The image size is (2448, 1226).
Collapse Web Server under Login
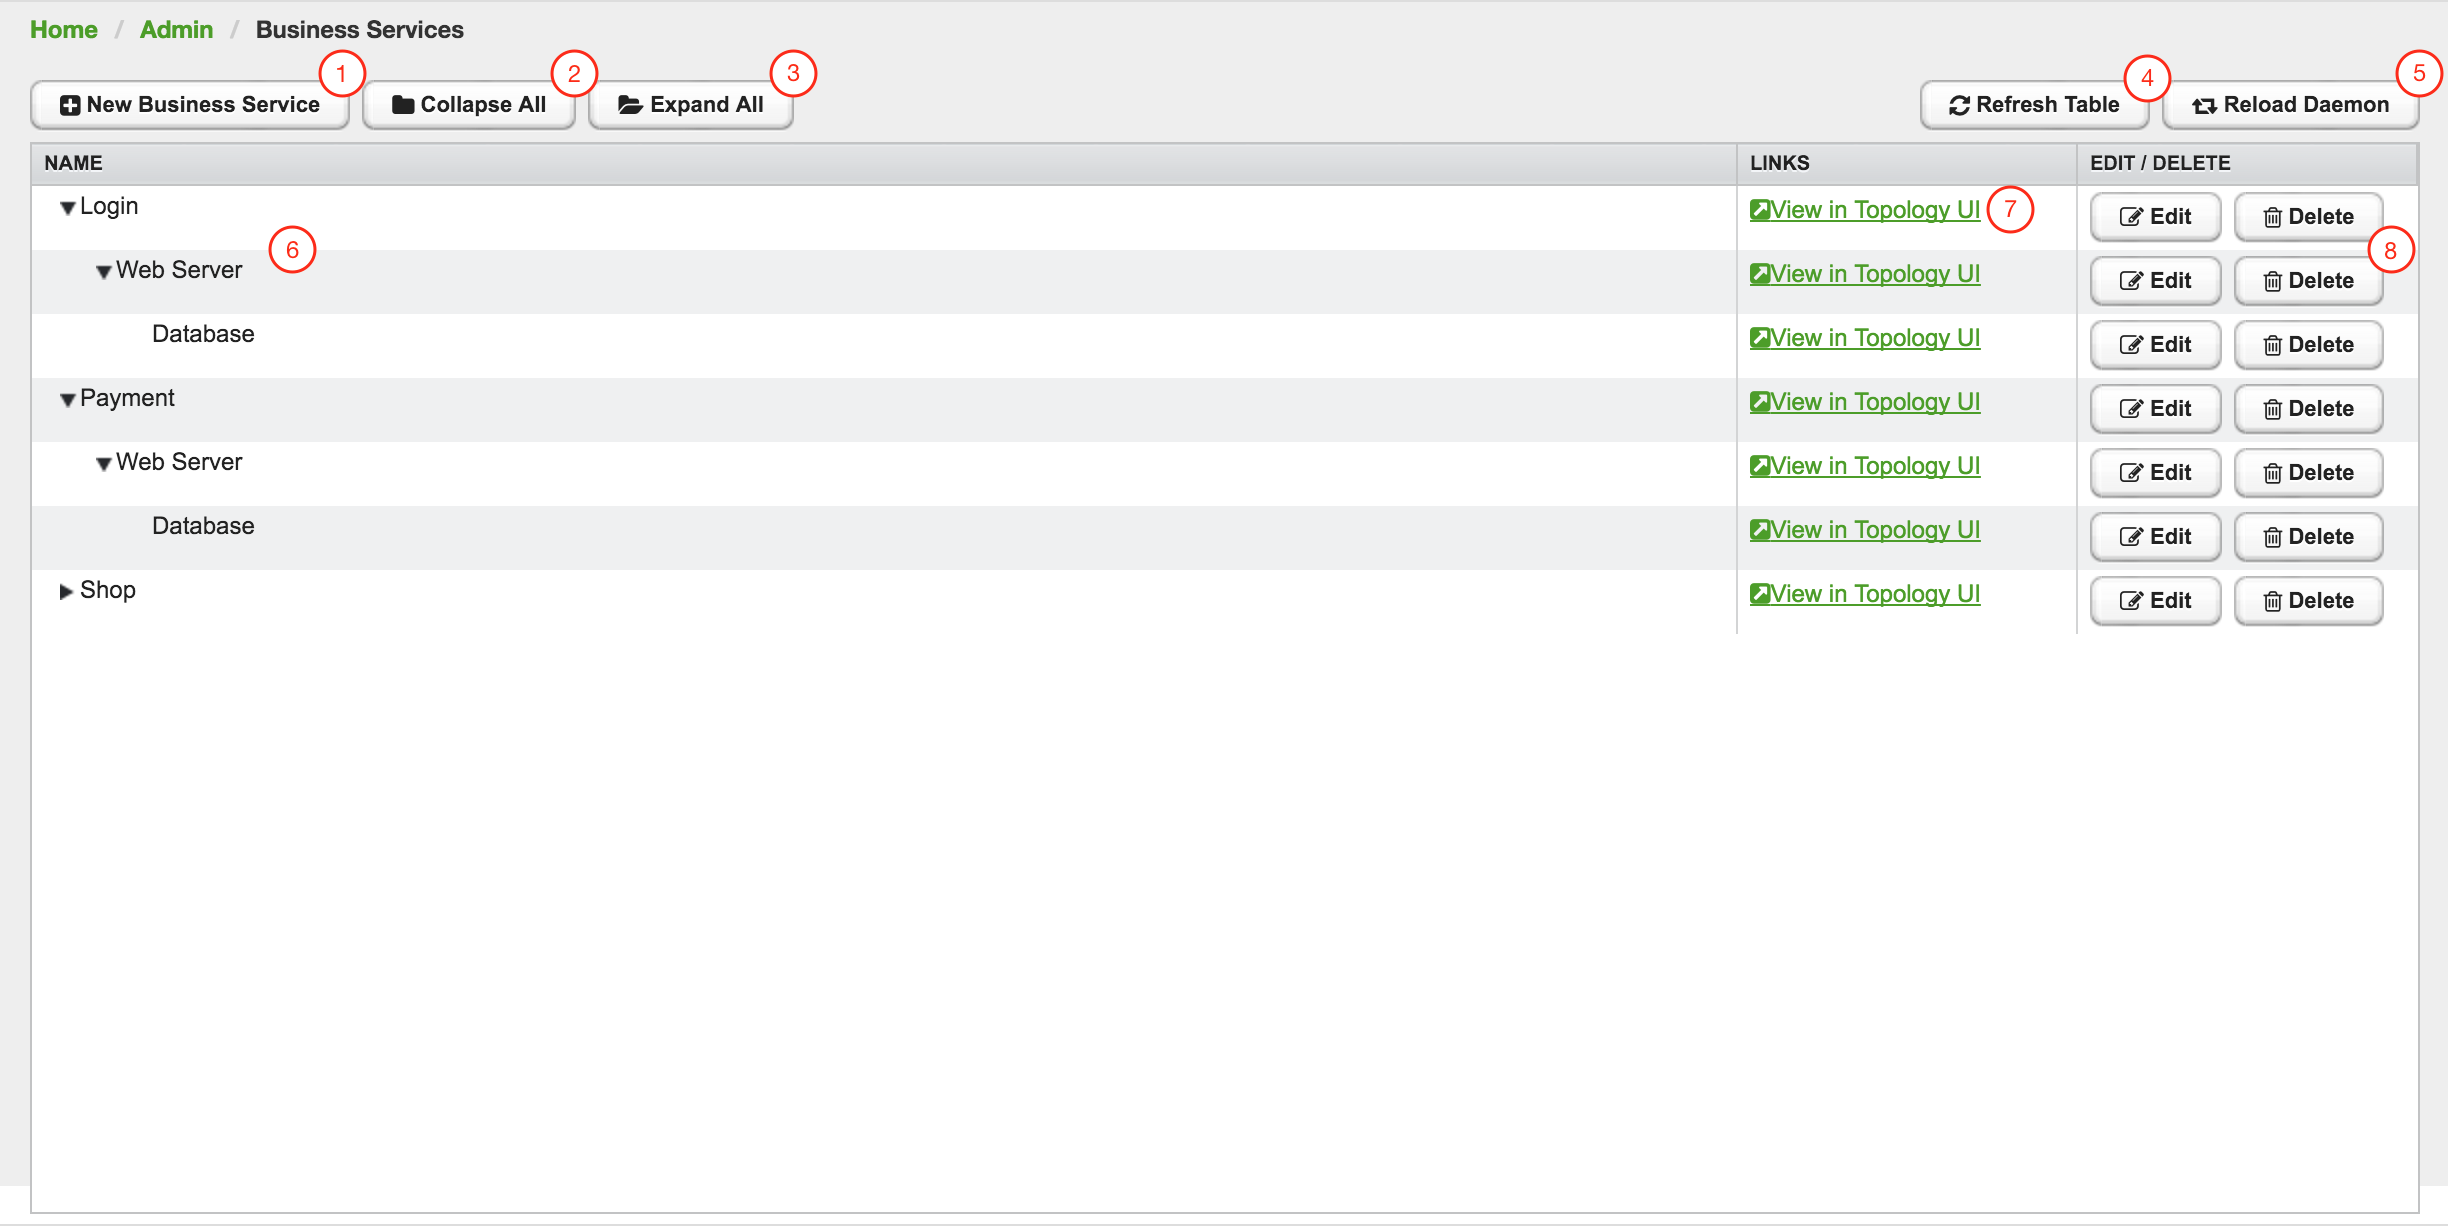103,272
